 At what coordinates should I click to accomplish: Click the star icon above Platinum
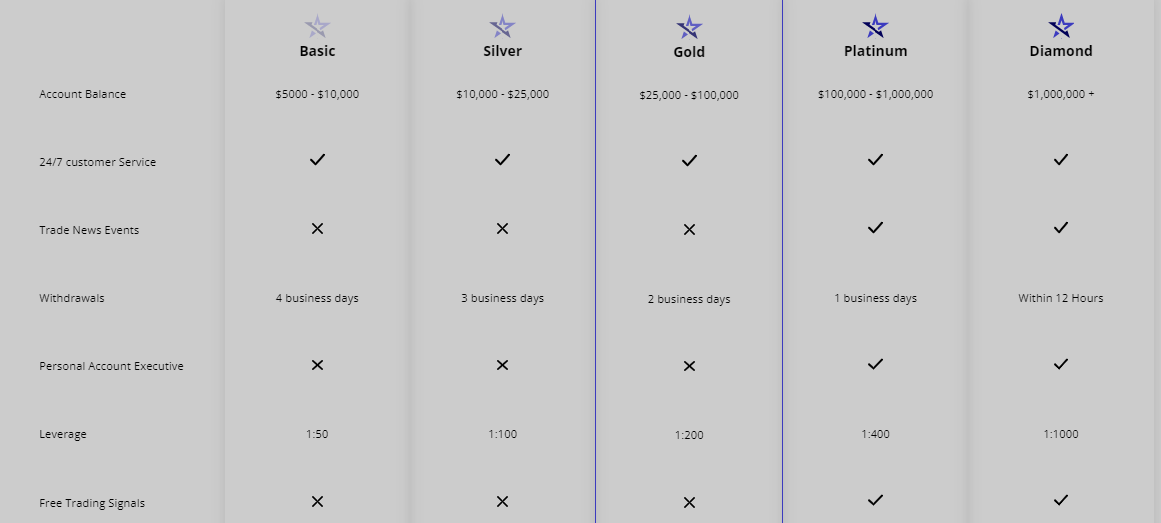coord(875,27)
